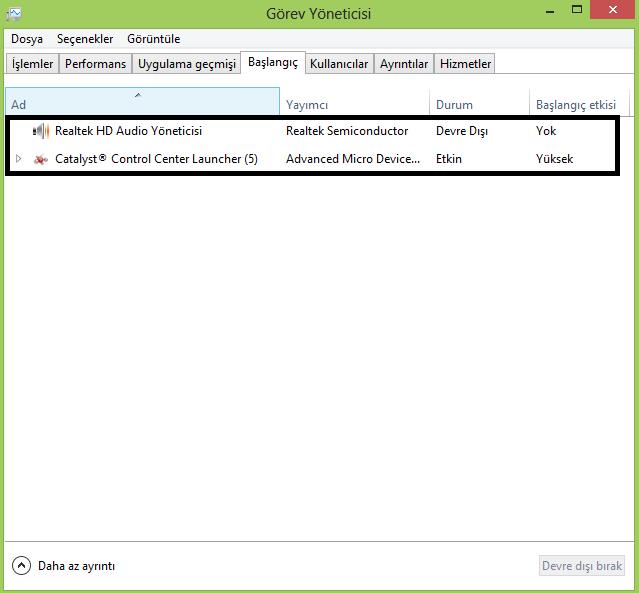
Task: Click the Daha az ayrıntı circle arrow icon
Action: [x=21, y=566]
